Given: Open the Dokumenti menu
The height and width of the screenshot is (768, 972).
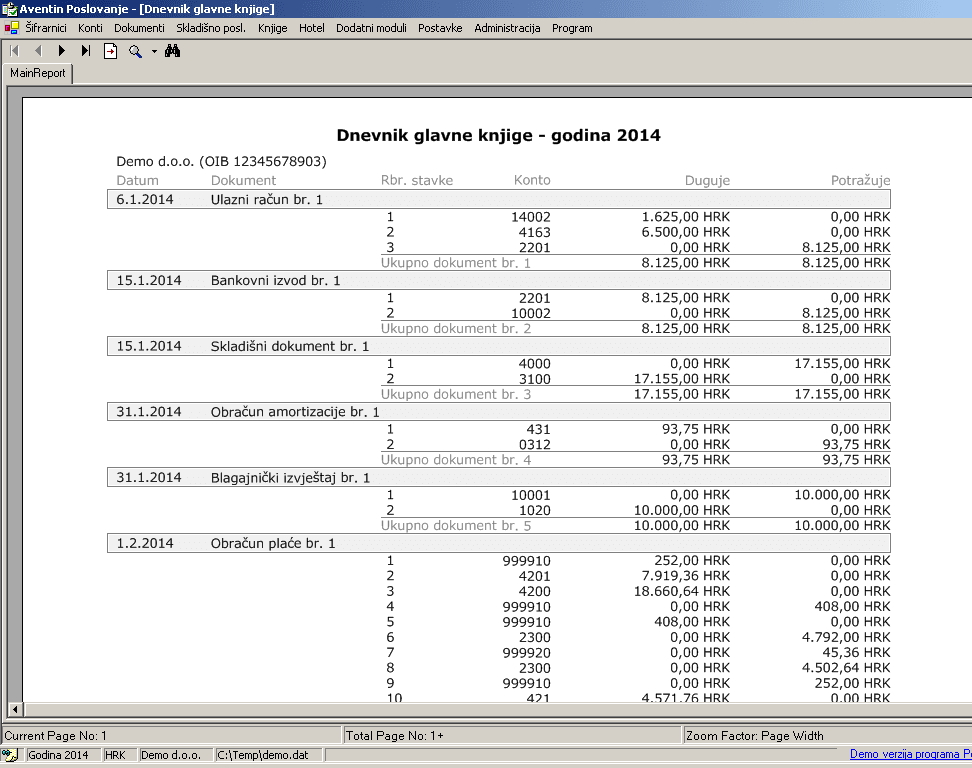Looking at the screenshot, I should (139, 28).
